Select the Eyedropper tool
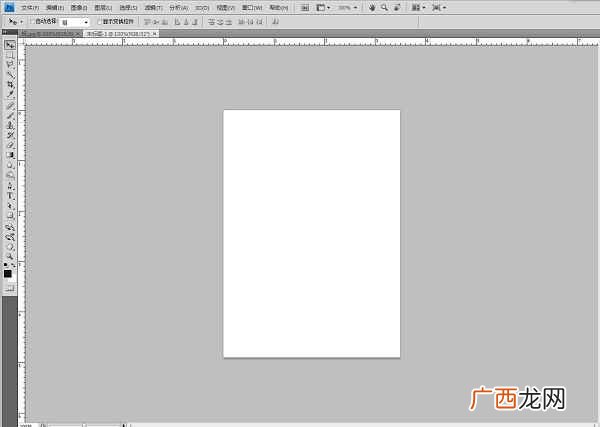This screenshot has width=600, height=427. pos(10,94)
